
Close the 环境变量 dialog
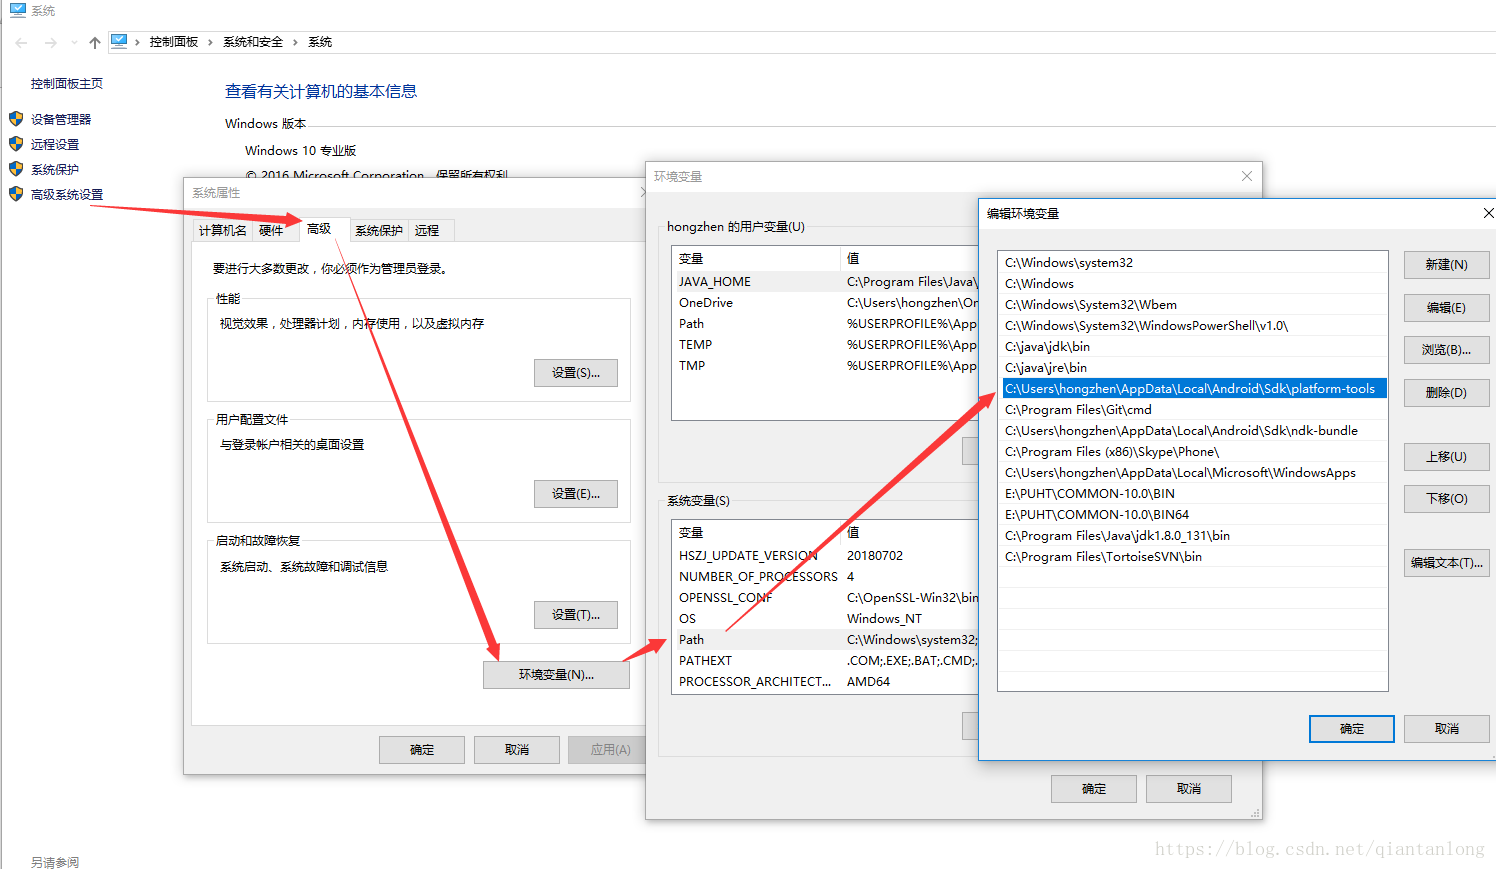point(1247,176)
